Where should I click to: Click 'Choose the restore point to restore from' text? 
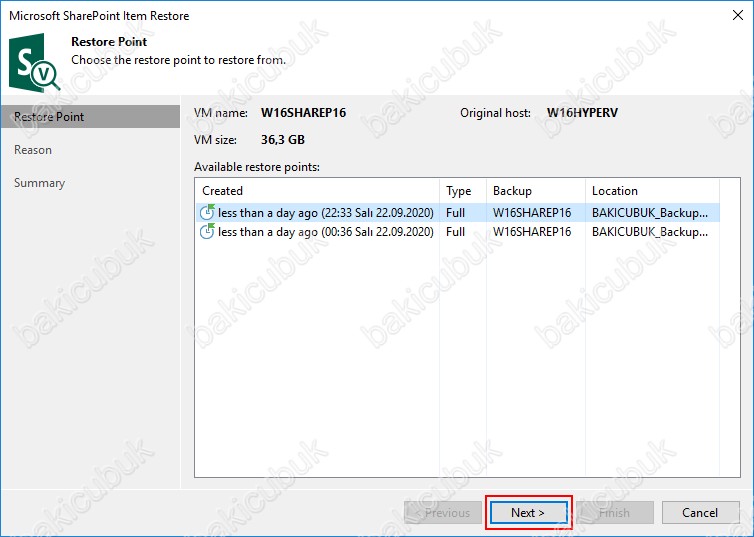pos(178,60)
